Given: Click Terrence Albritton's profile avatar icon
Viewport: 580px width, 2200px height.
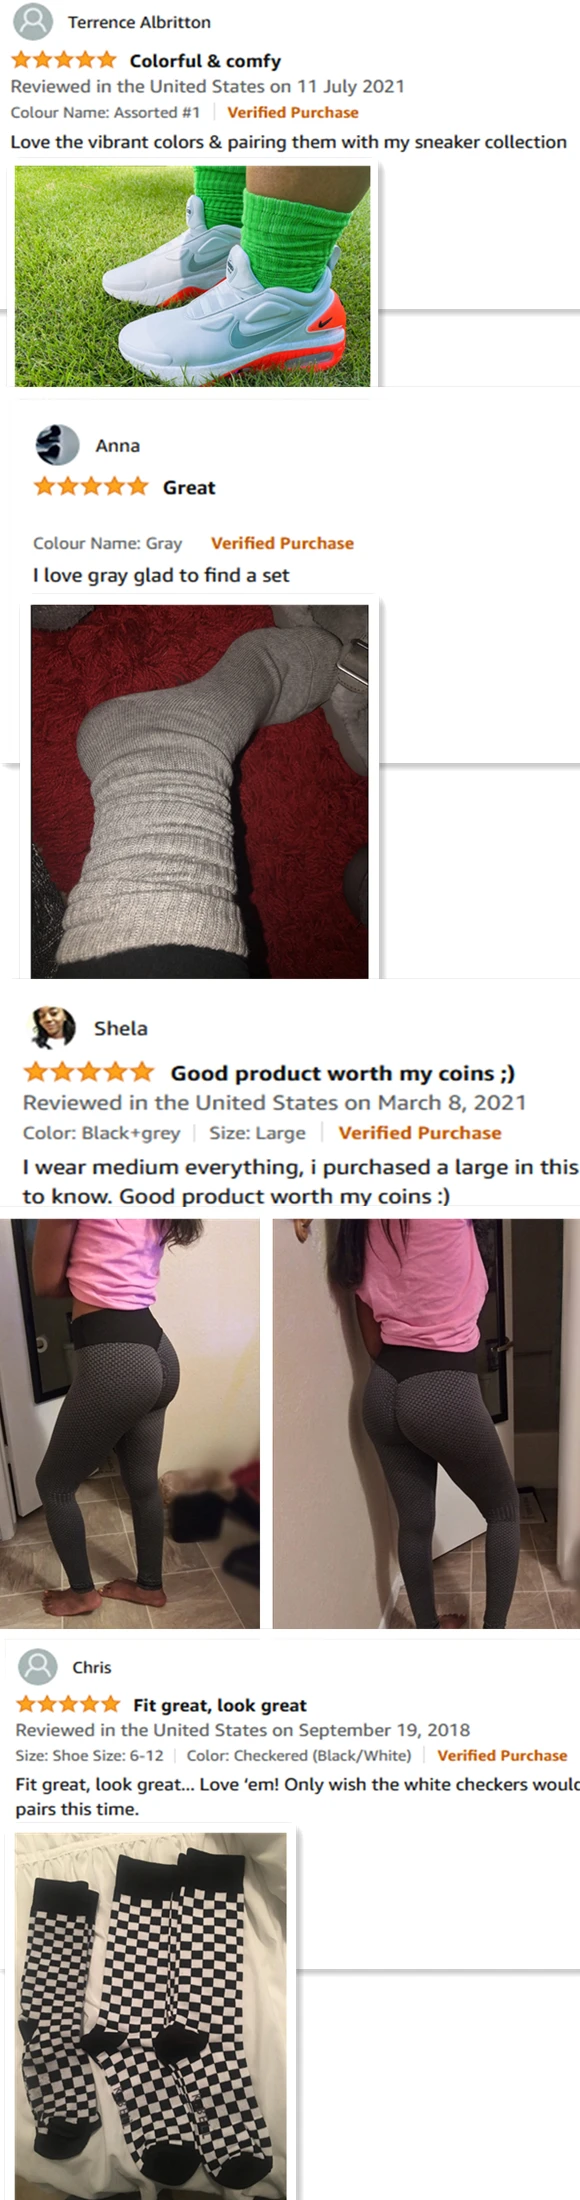Looking at the screenshot, I should click(x=34, y=21).
